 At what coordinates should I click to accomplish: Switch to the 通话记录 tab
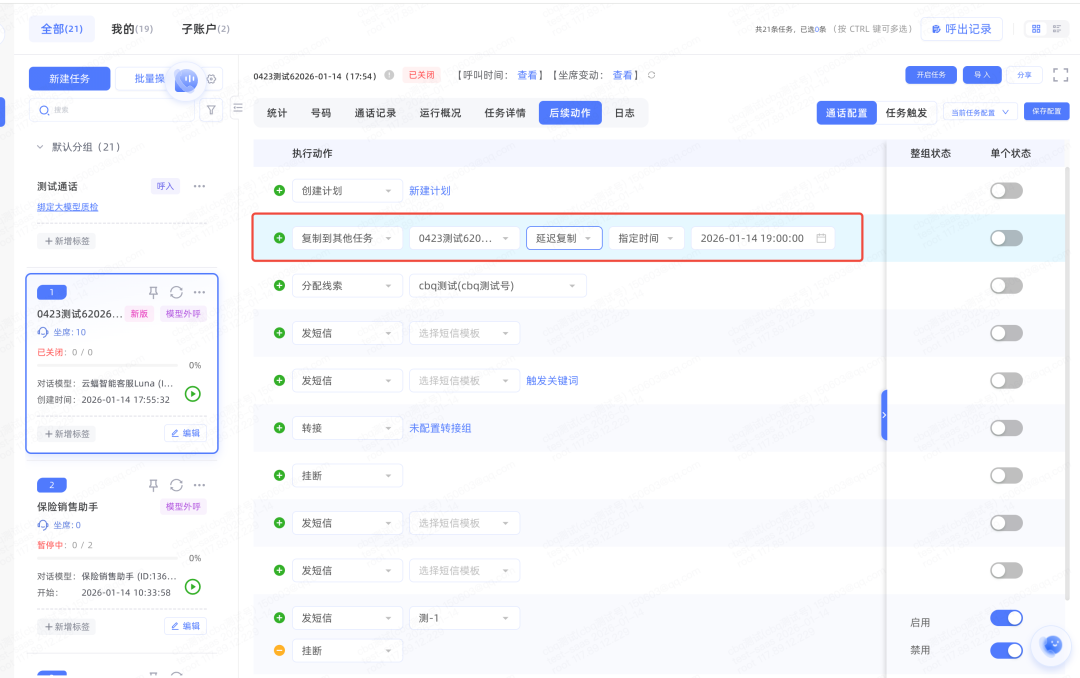[x=375, y=113]
